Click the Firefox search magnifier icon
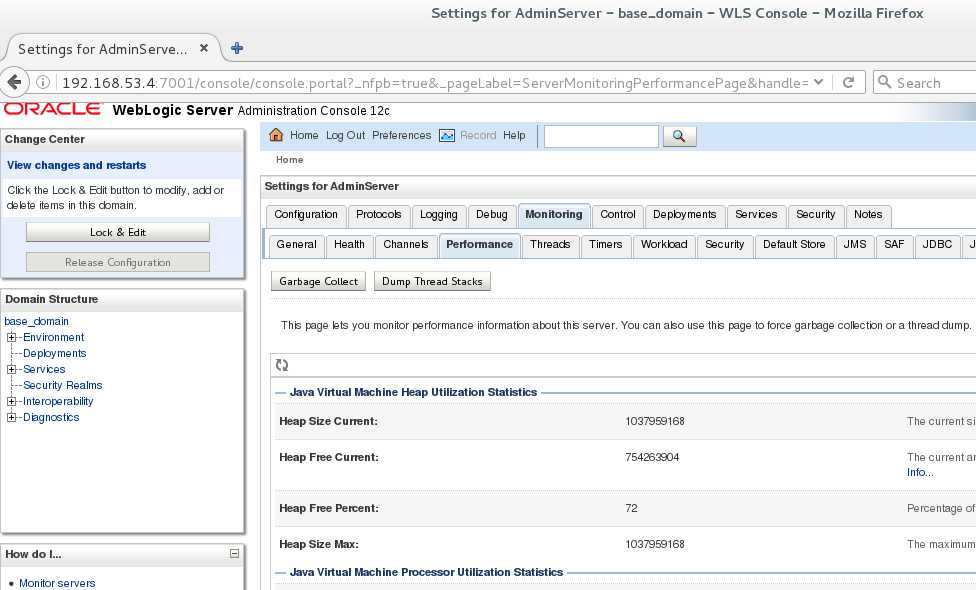The height and width of the screenshot is (590, 976). [884, 82]
